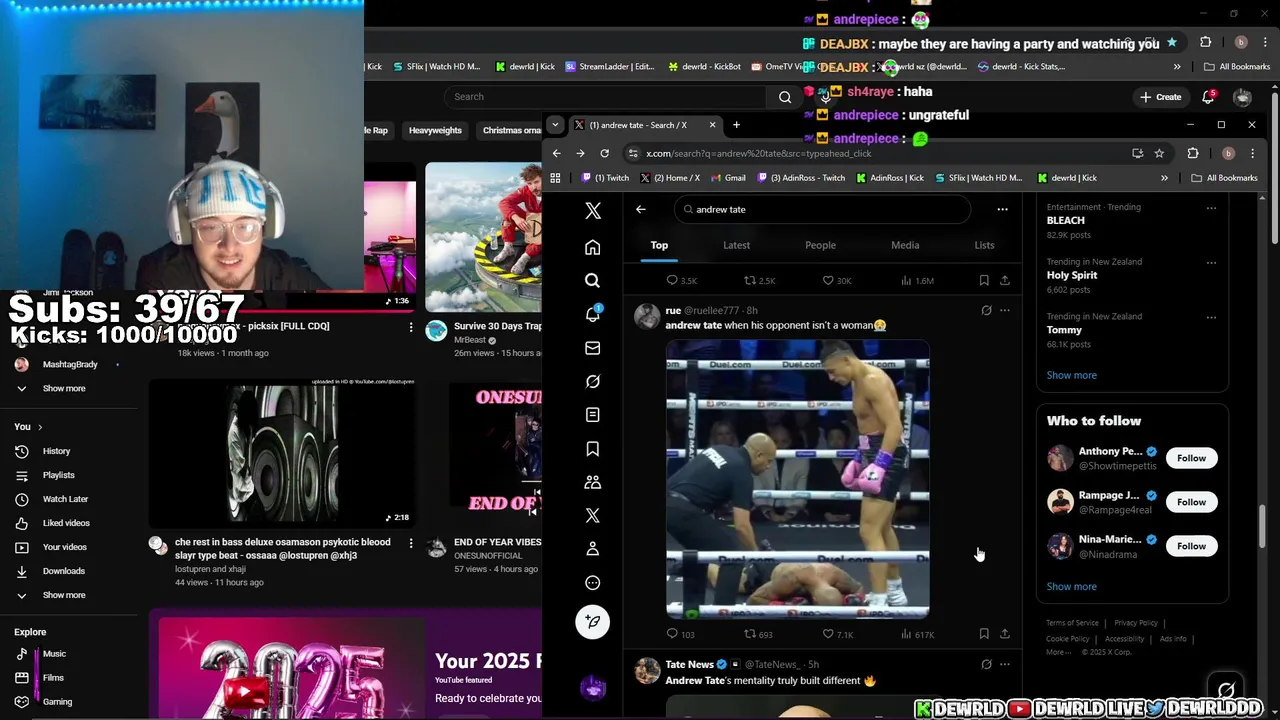The height and width of the screenshot is (720, 1280).
Task: Open More circle icon in X sidebar
Action: (593, 583)
